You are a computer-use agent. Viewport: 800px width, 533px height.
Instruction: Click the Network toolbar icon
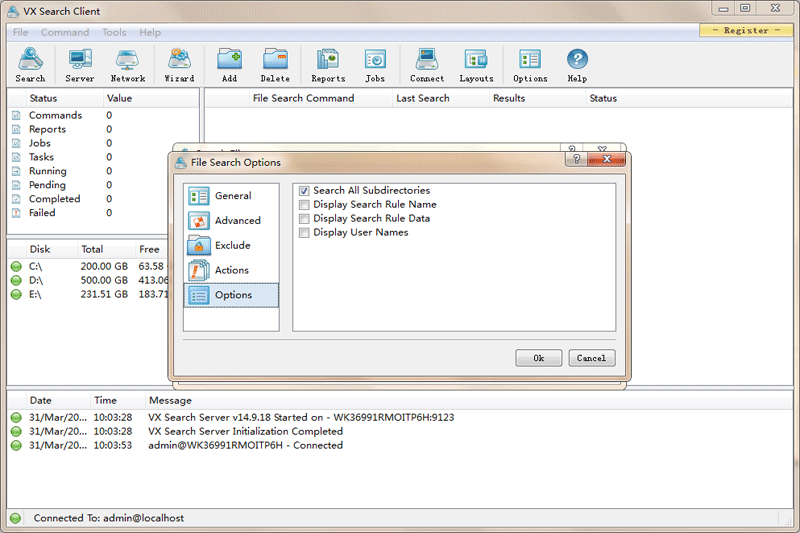pos(128,60)
